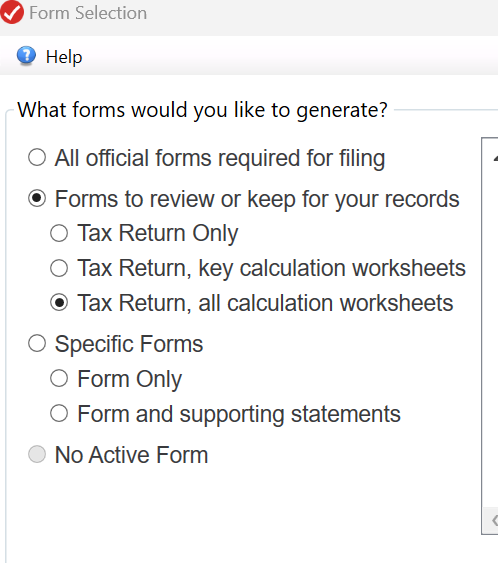Screen dimensions: 498x563
Task: Click the Form Selection window title text
Action: (x=88, y=13)
